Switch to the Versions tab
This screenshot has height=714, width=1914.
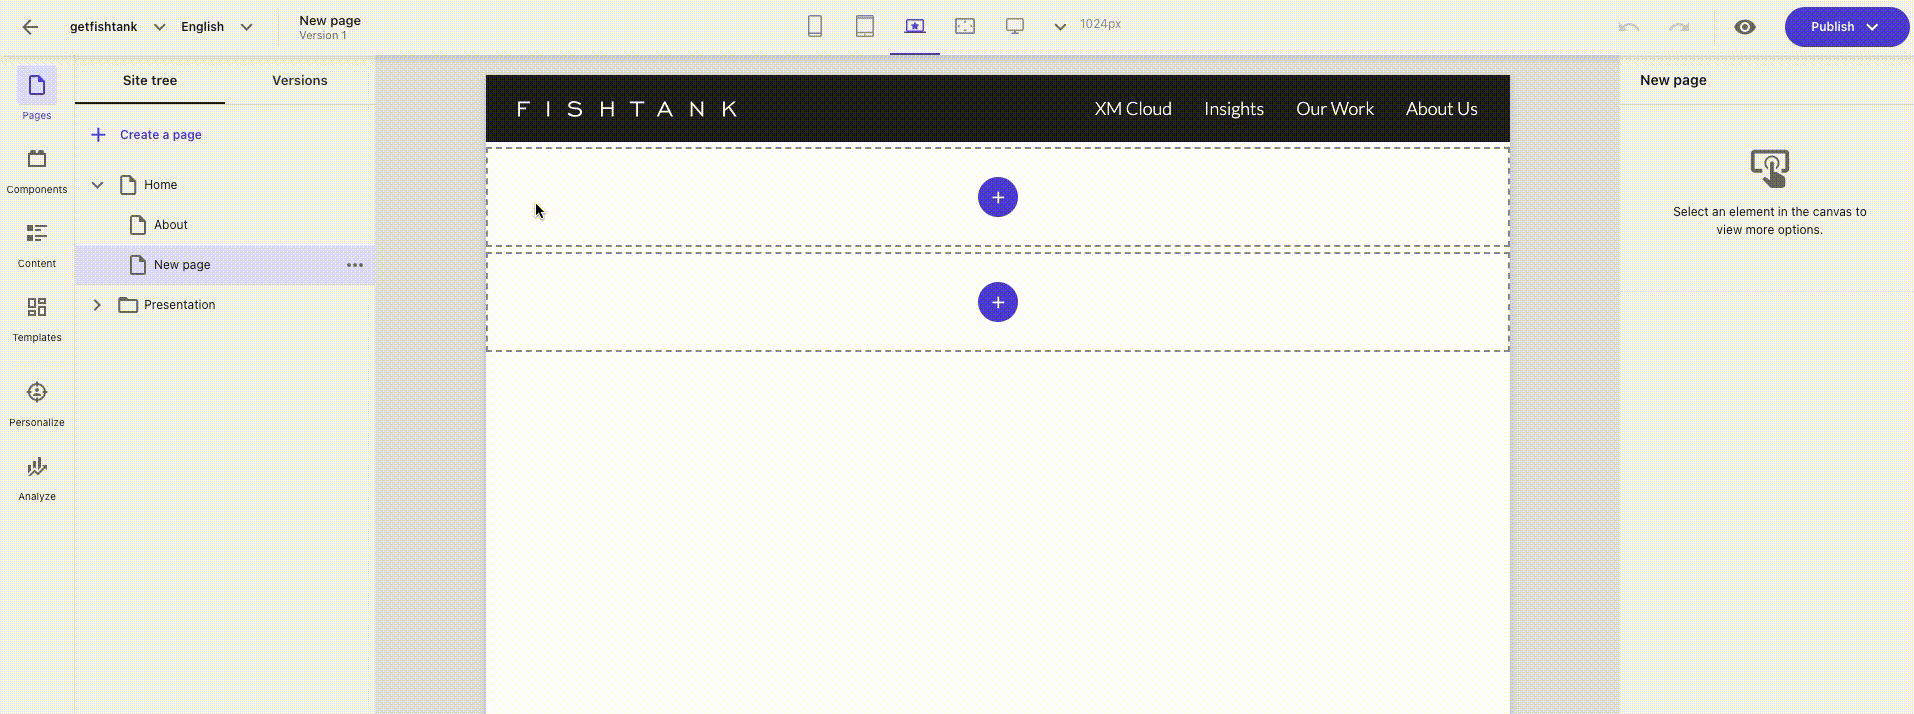(x=300, y=81)
